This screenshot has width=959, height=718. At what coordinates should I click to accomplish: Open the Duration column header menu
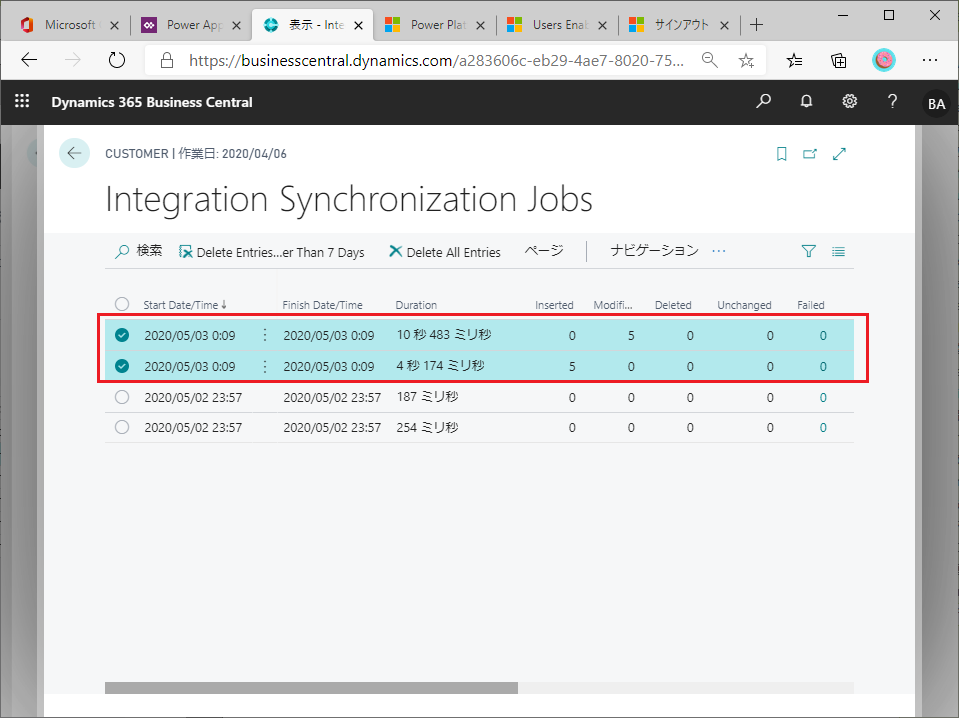pos(416,305)
